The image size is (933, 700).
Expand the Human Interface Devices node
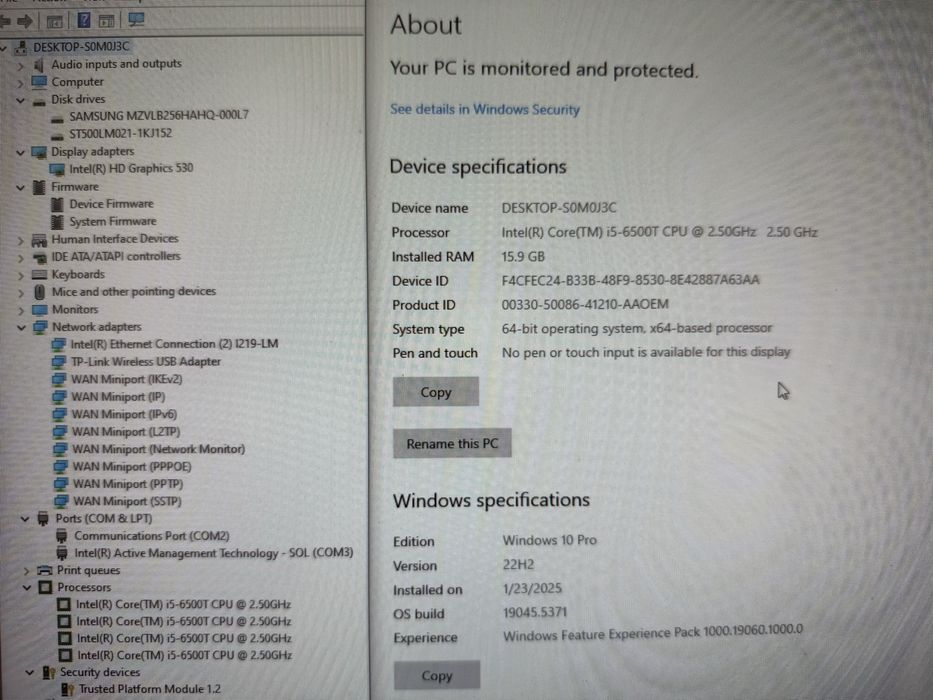pyautogui.click(x=21, y=241)
